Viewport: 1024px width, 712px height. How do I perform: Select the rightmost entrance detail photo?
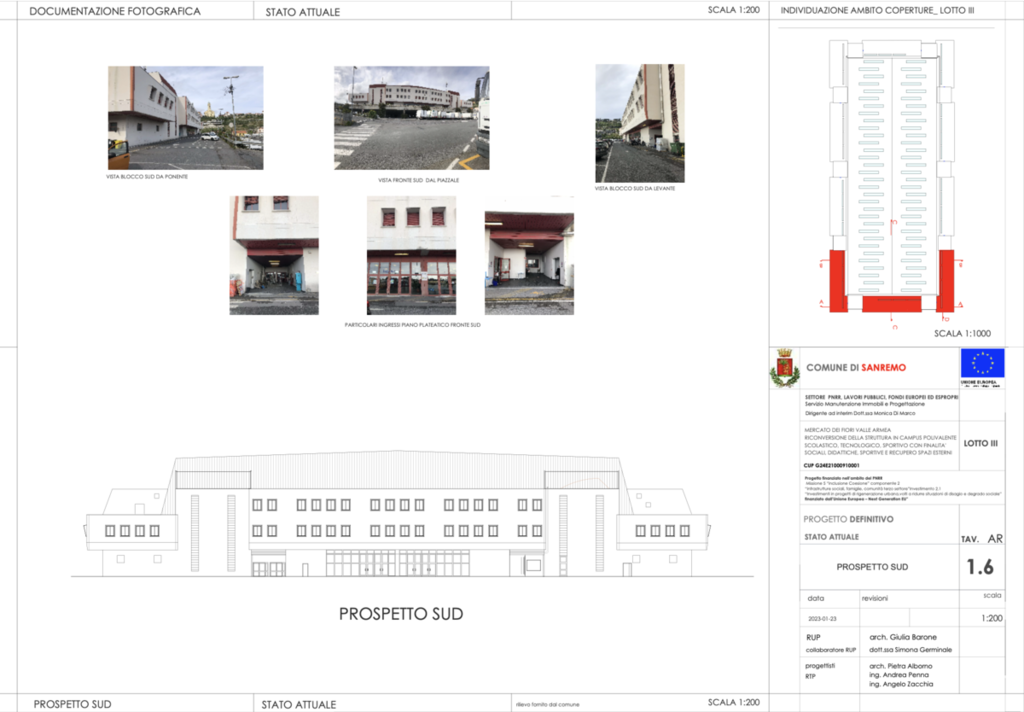pyautogui.click(x=529, y=262)
